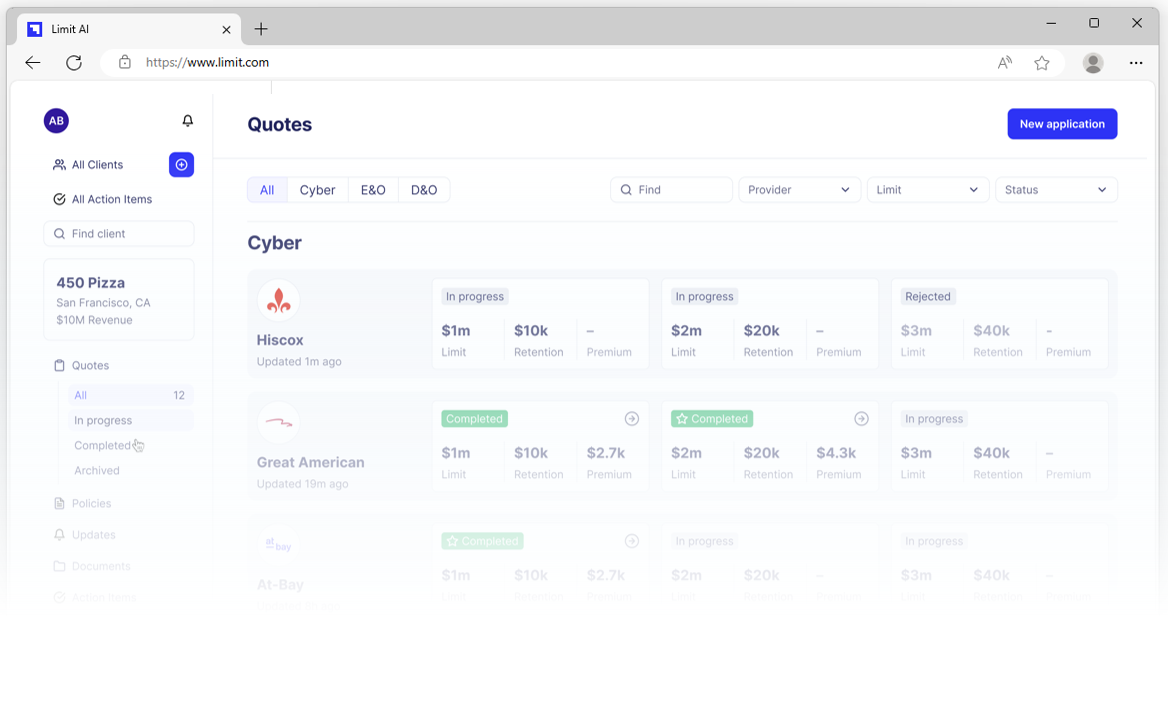
Task: Open browser profile icon
Action: click(1094, 63)
